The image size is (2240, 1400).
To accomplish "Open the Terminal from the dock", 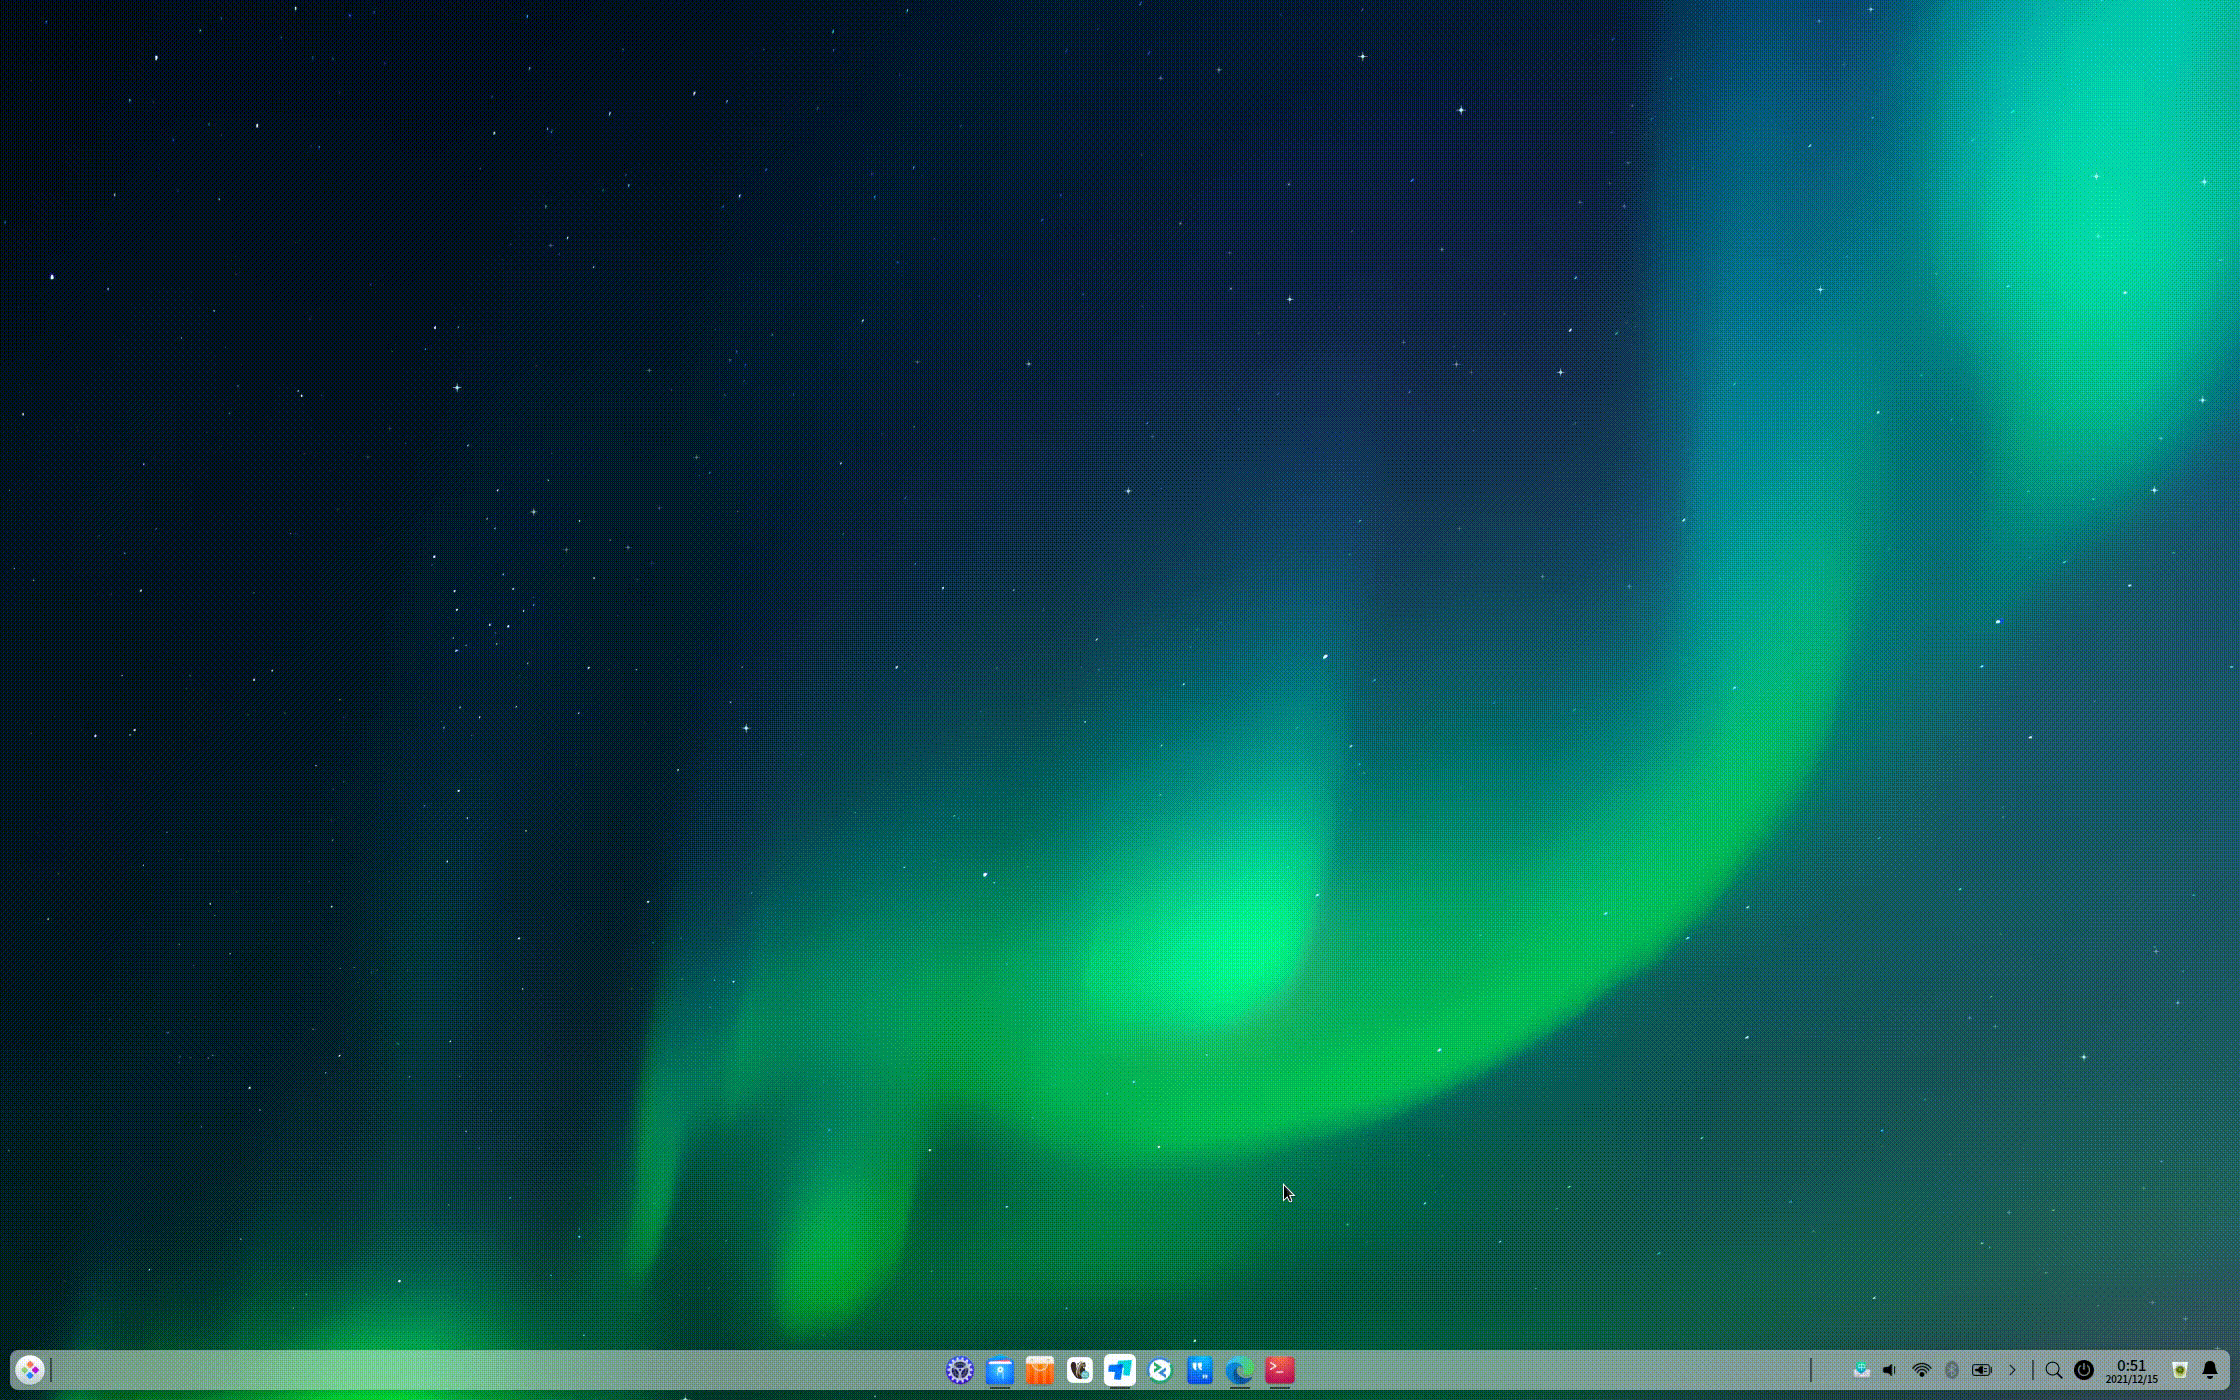I will pyautogui.click(x=1278, y=1370).
